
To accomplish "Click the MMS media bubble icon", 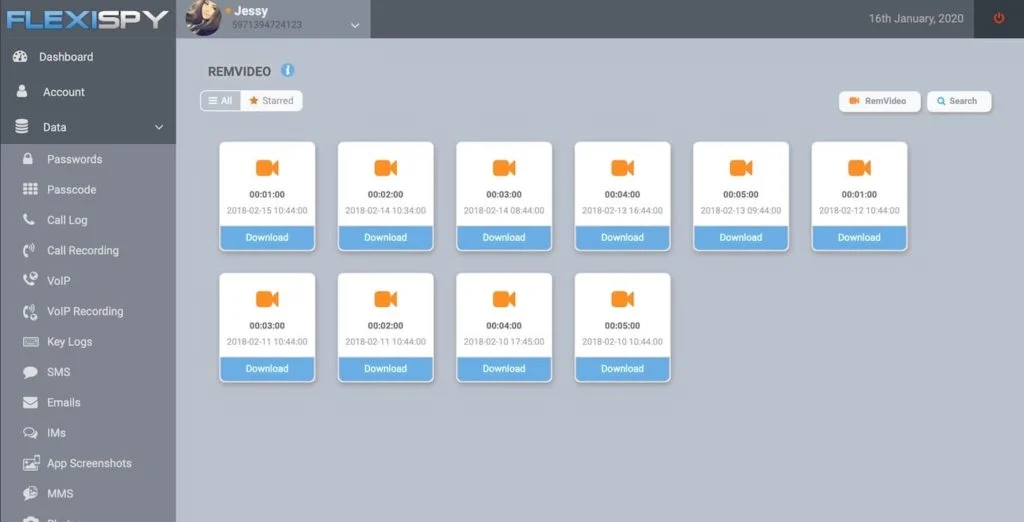I will [30, 493].
